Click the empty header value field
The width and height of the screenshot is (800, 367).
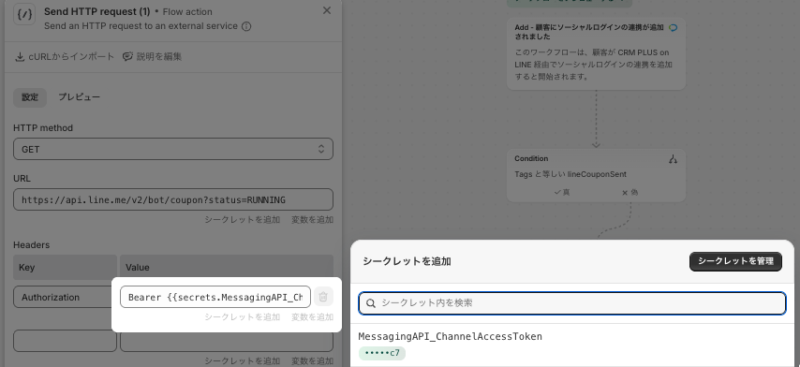point(227,342)
